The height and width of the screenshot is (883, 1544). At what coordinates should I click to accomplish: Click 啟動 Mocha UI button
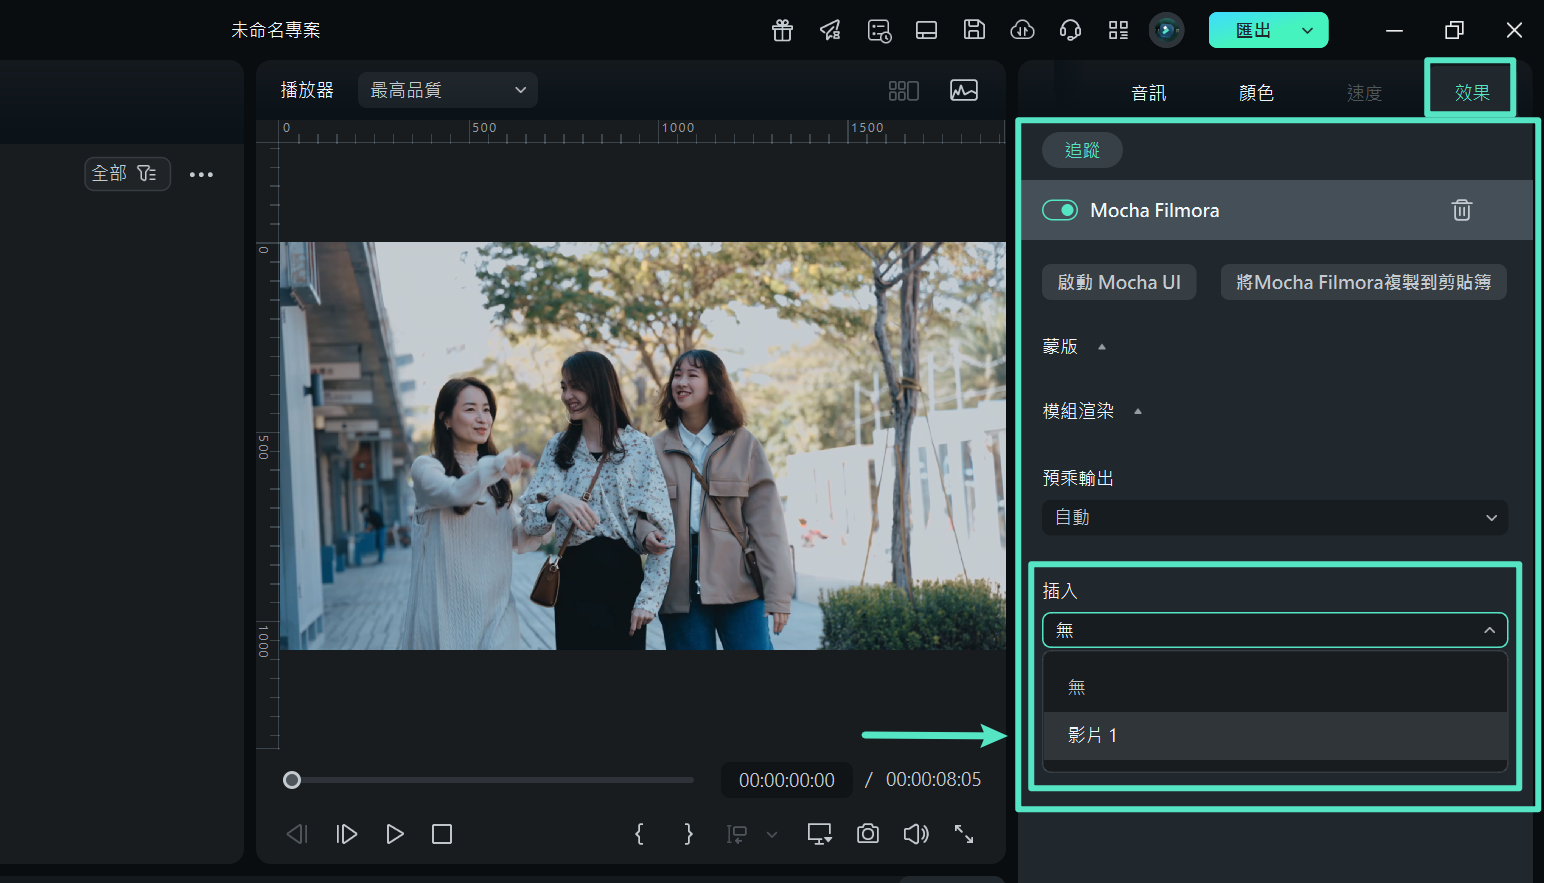pos(1119,282)
